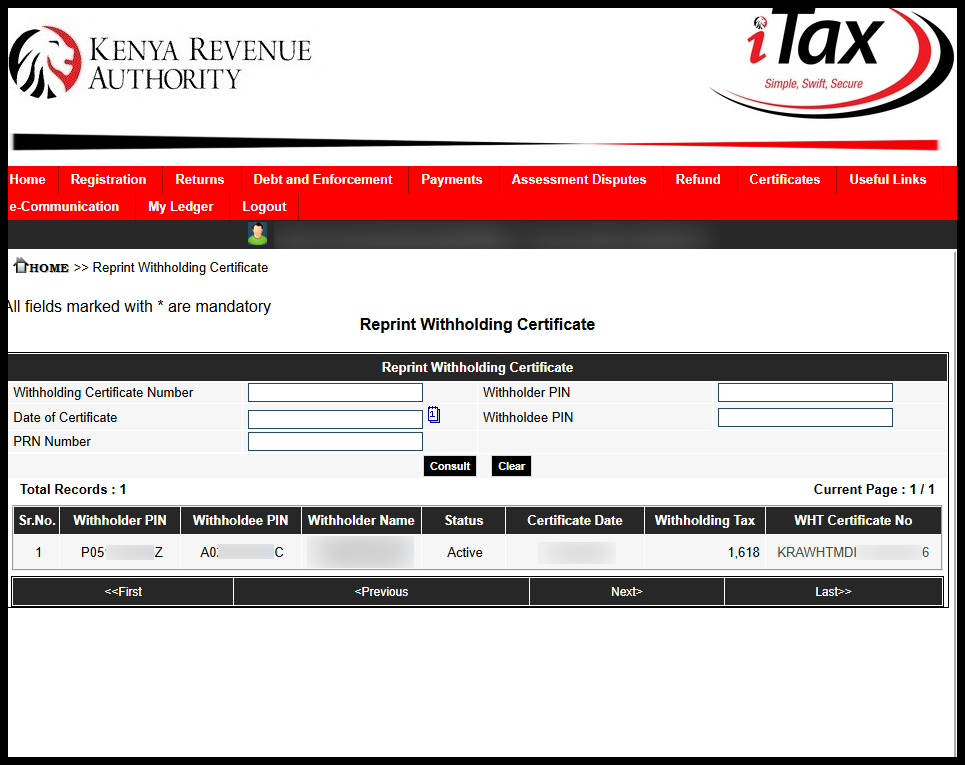This screenshot has height=765, width=965.
Task: Click the withholder PIN cell starting P05
Action: coord(122,552)
